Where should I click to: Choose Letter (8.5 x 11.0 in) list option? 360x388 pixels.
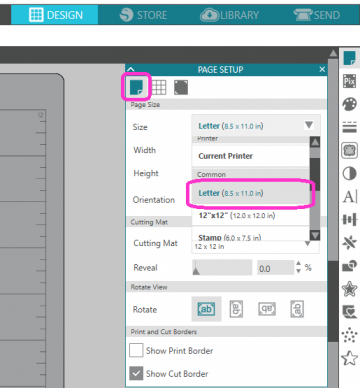[x=251, y=193]
